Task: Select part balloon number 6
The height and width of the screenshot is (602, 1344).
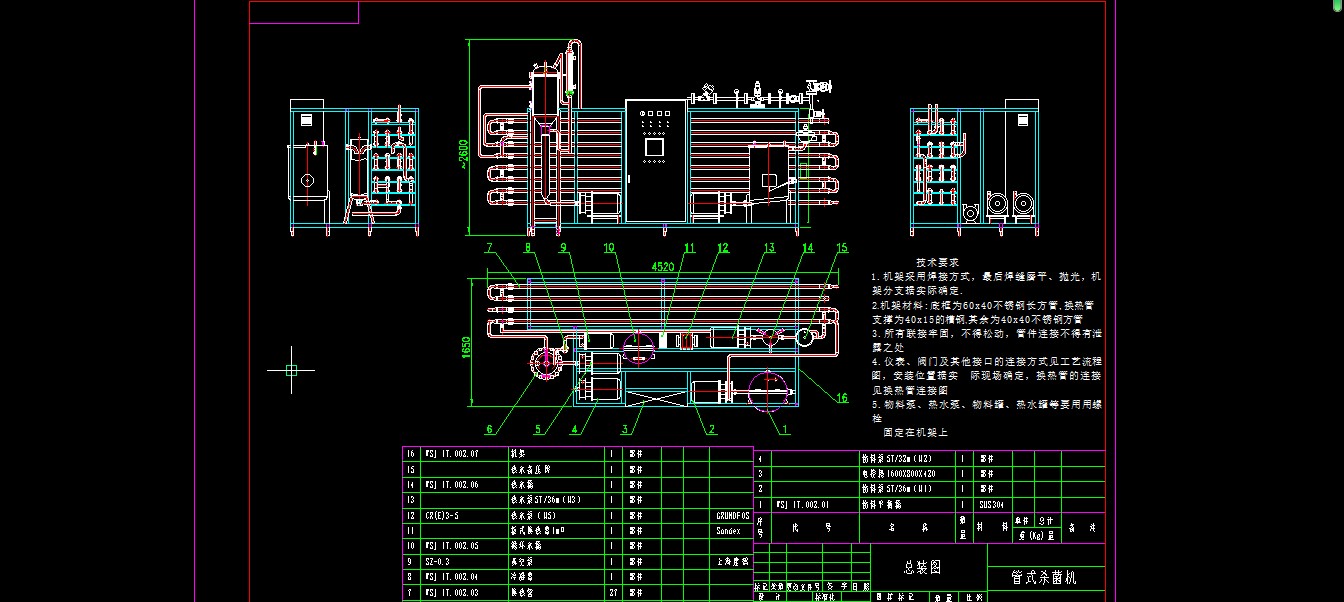Action: tap(489, 430)
